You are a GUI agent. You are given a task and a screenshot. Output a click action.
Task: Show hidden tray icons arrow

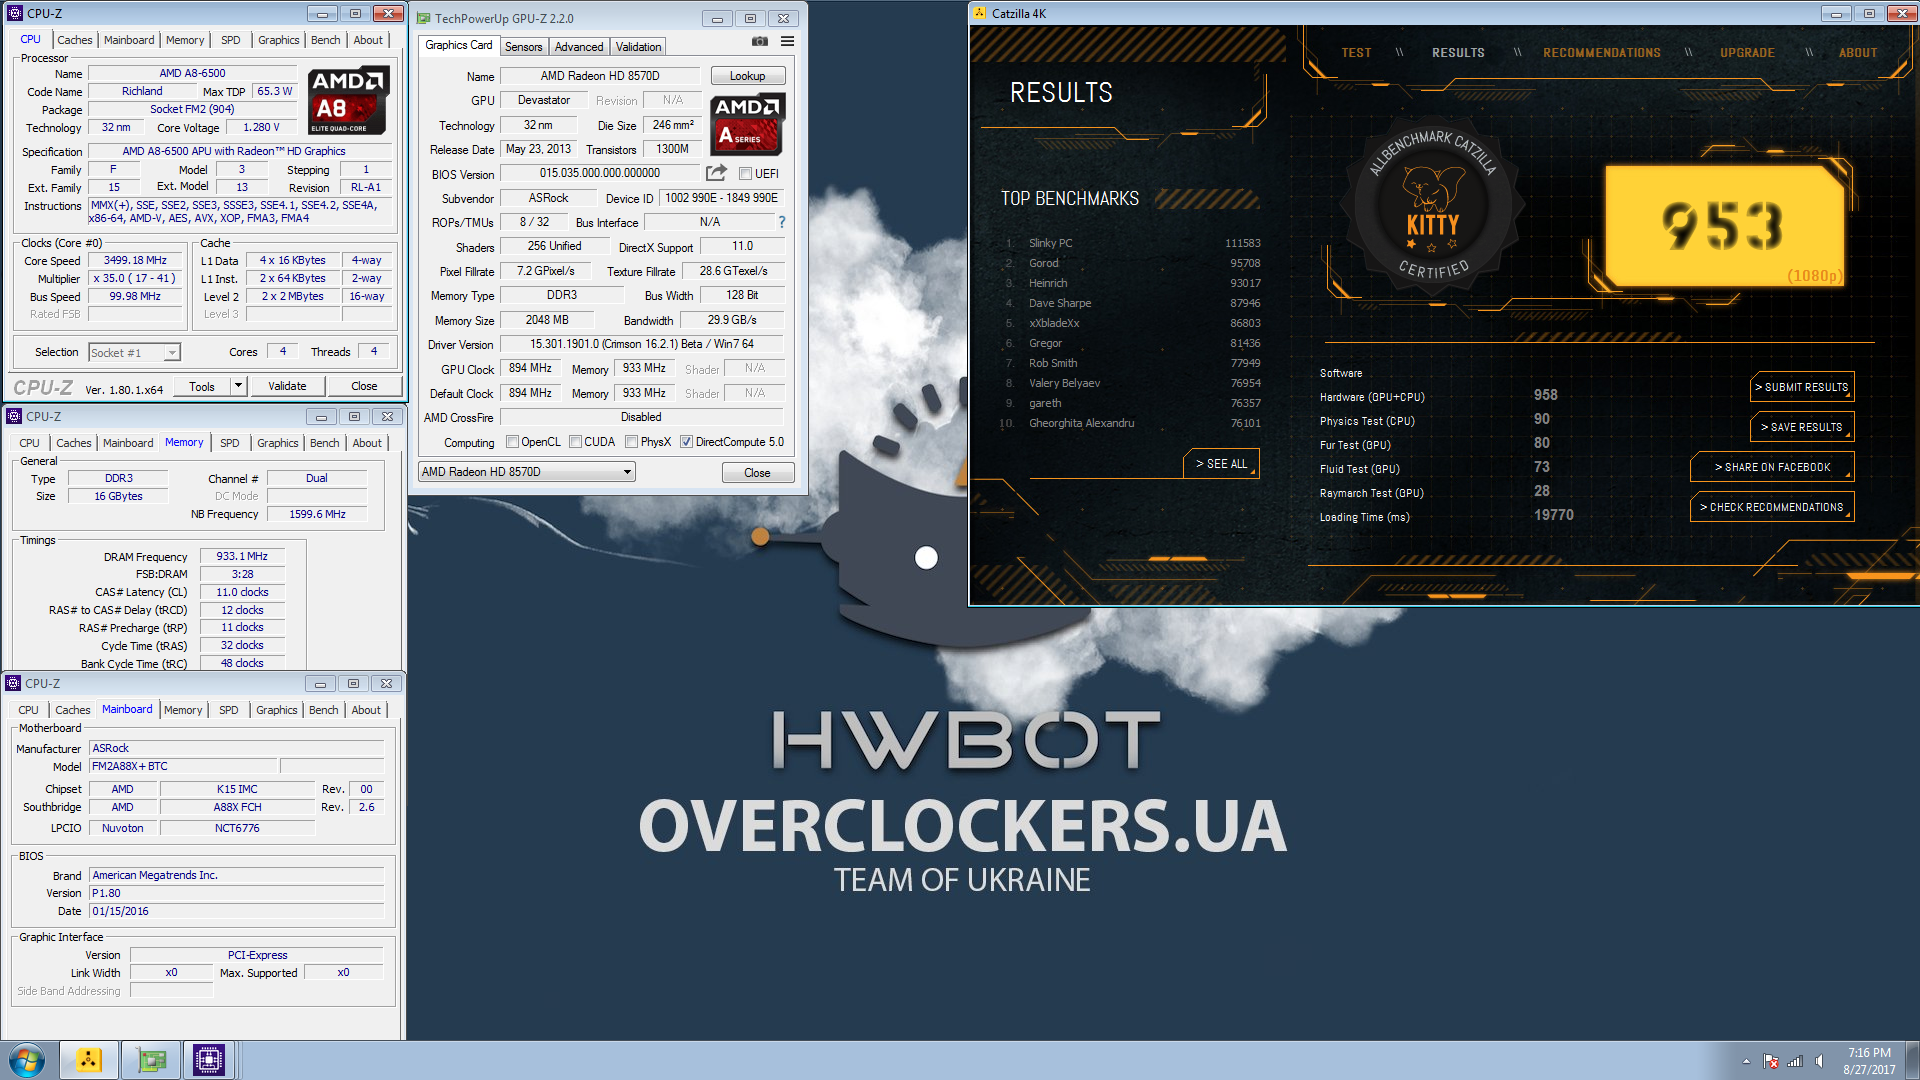click(x=1746, y=1061)
